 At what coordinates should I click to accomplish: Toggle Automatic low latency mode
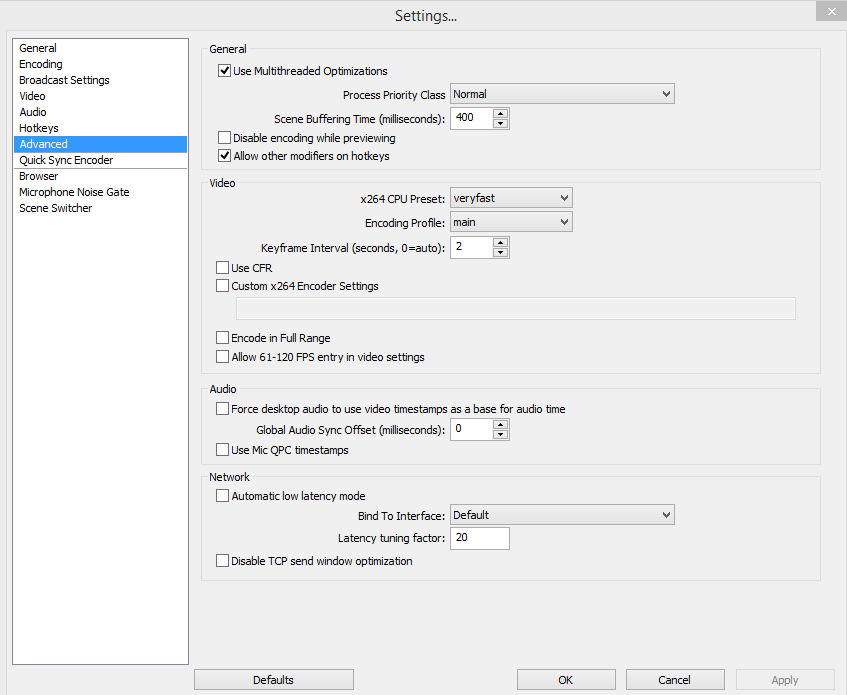pyautogui.click(x=223, y=496)
